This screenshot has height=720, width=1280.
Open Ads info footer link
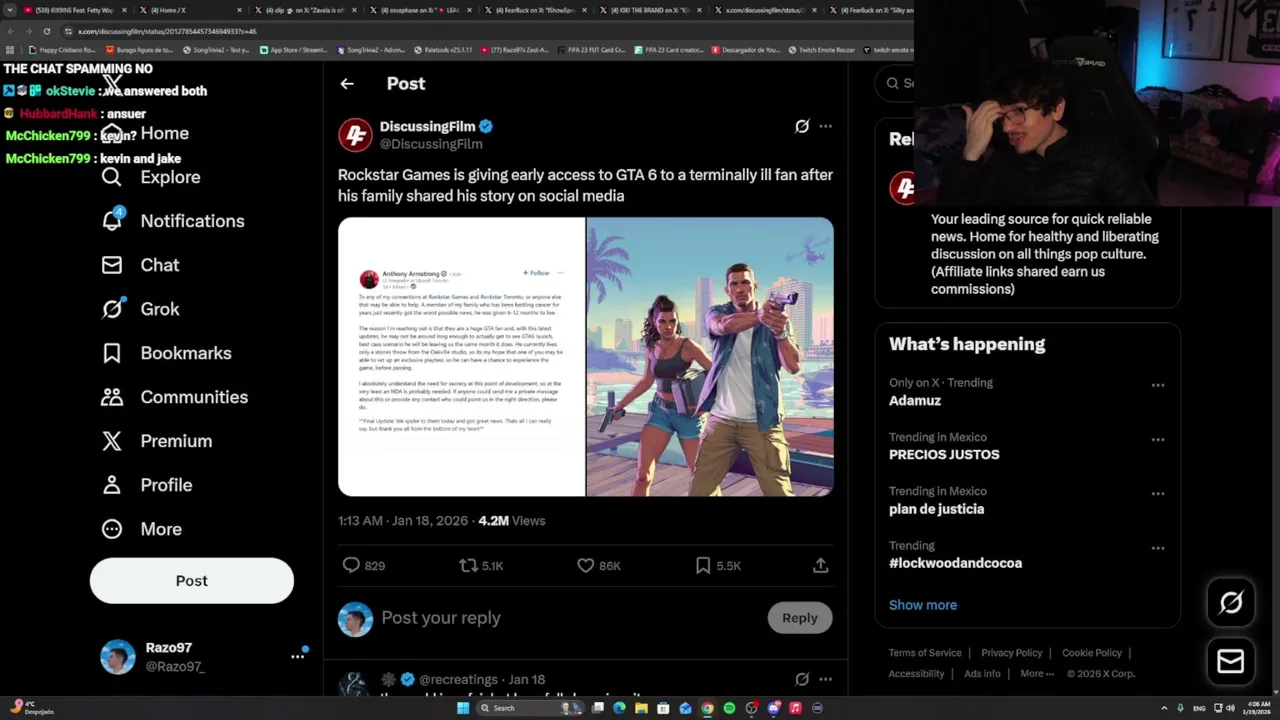click(982, 674)
